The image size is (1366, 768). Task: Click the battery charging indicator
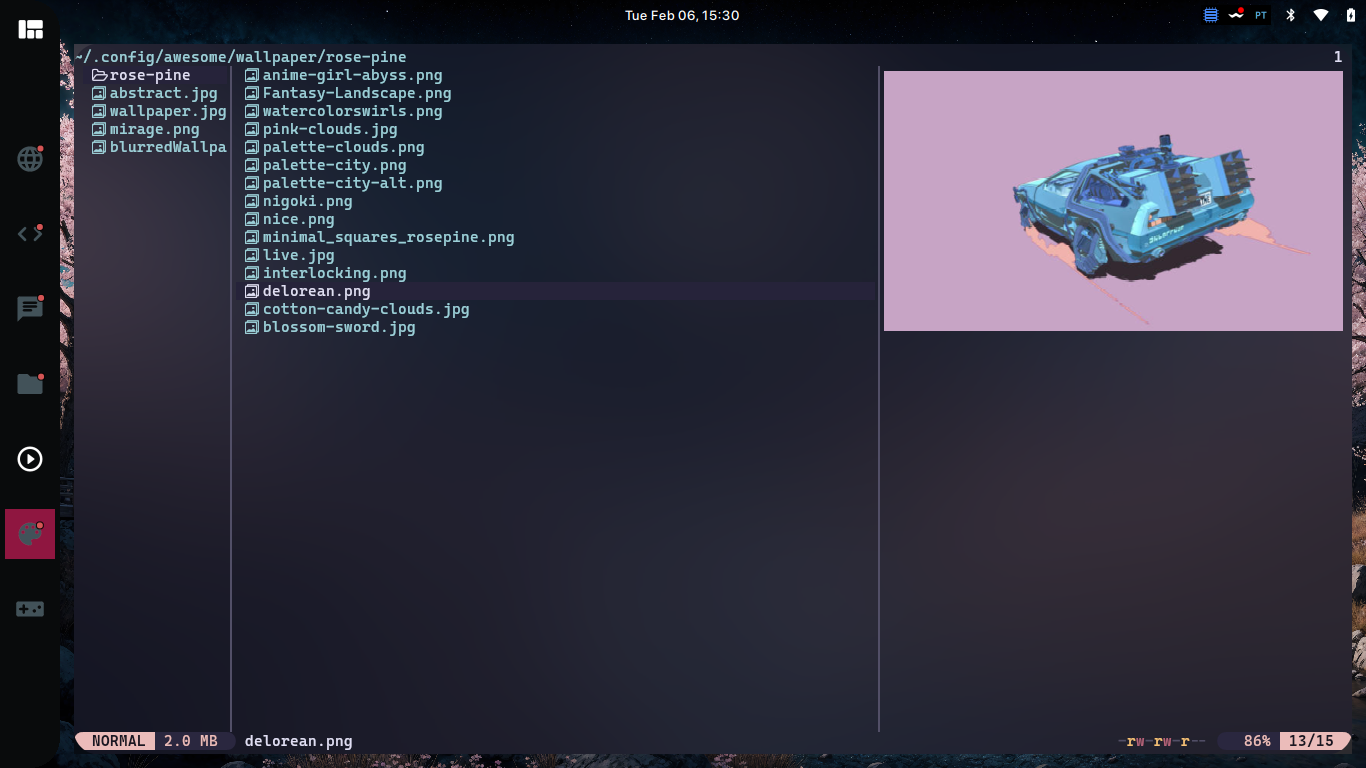click(1351, 15)
